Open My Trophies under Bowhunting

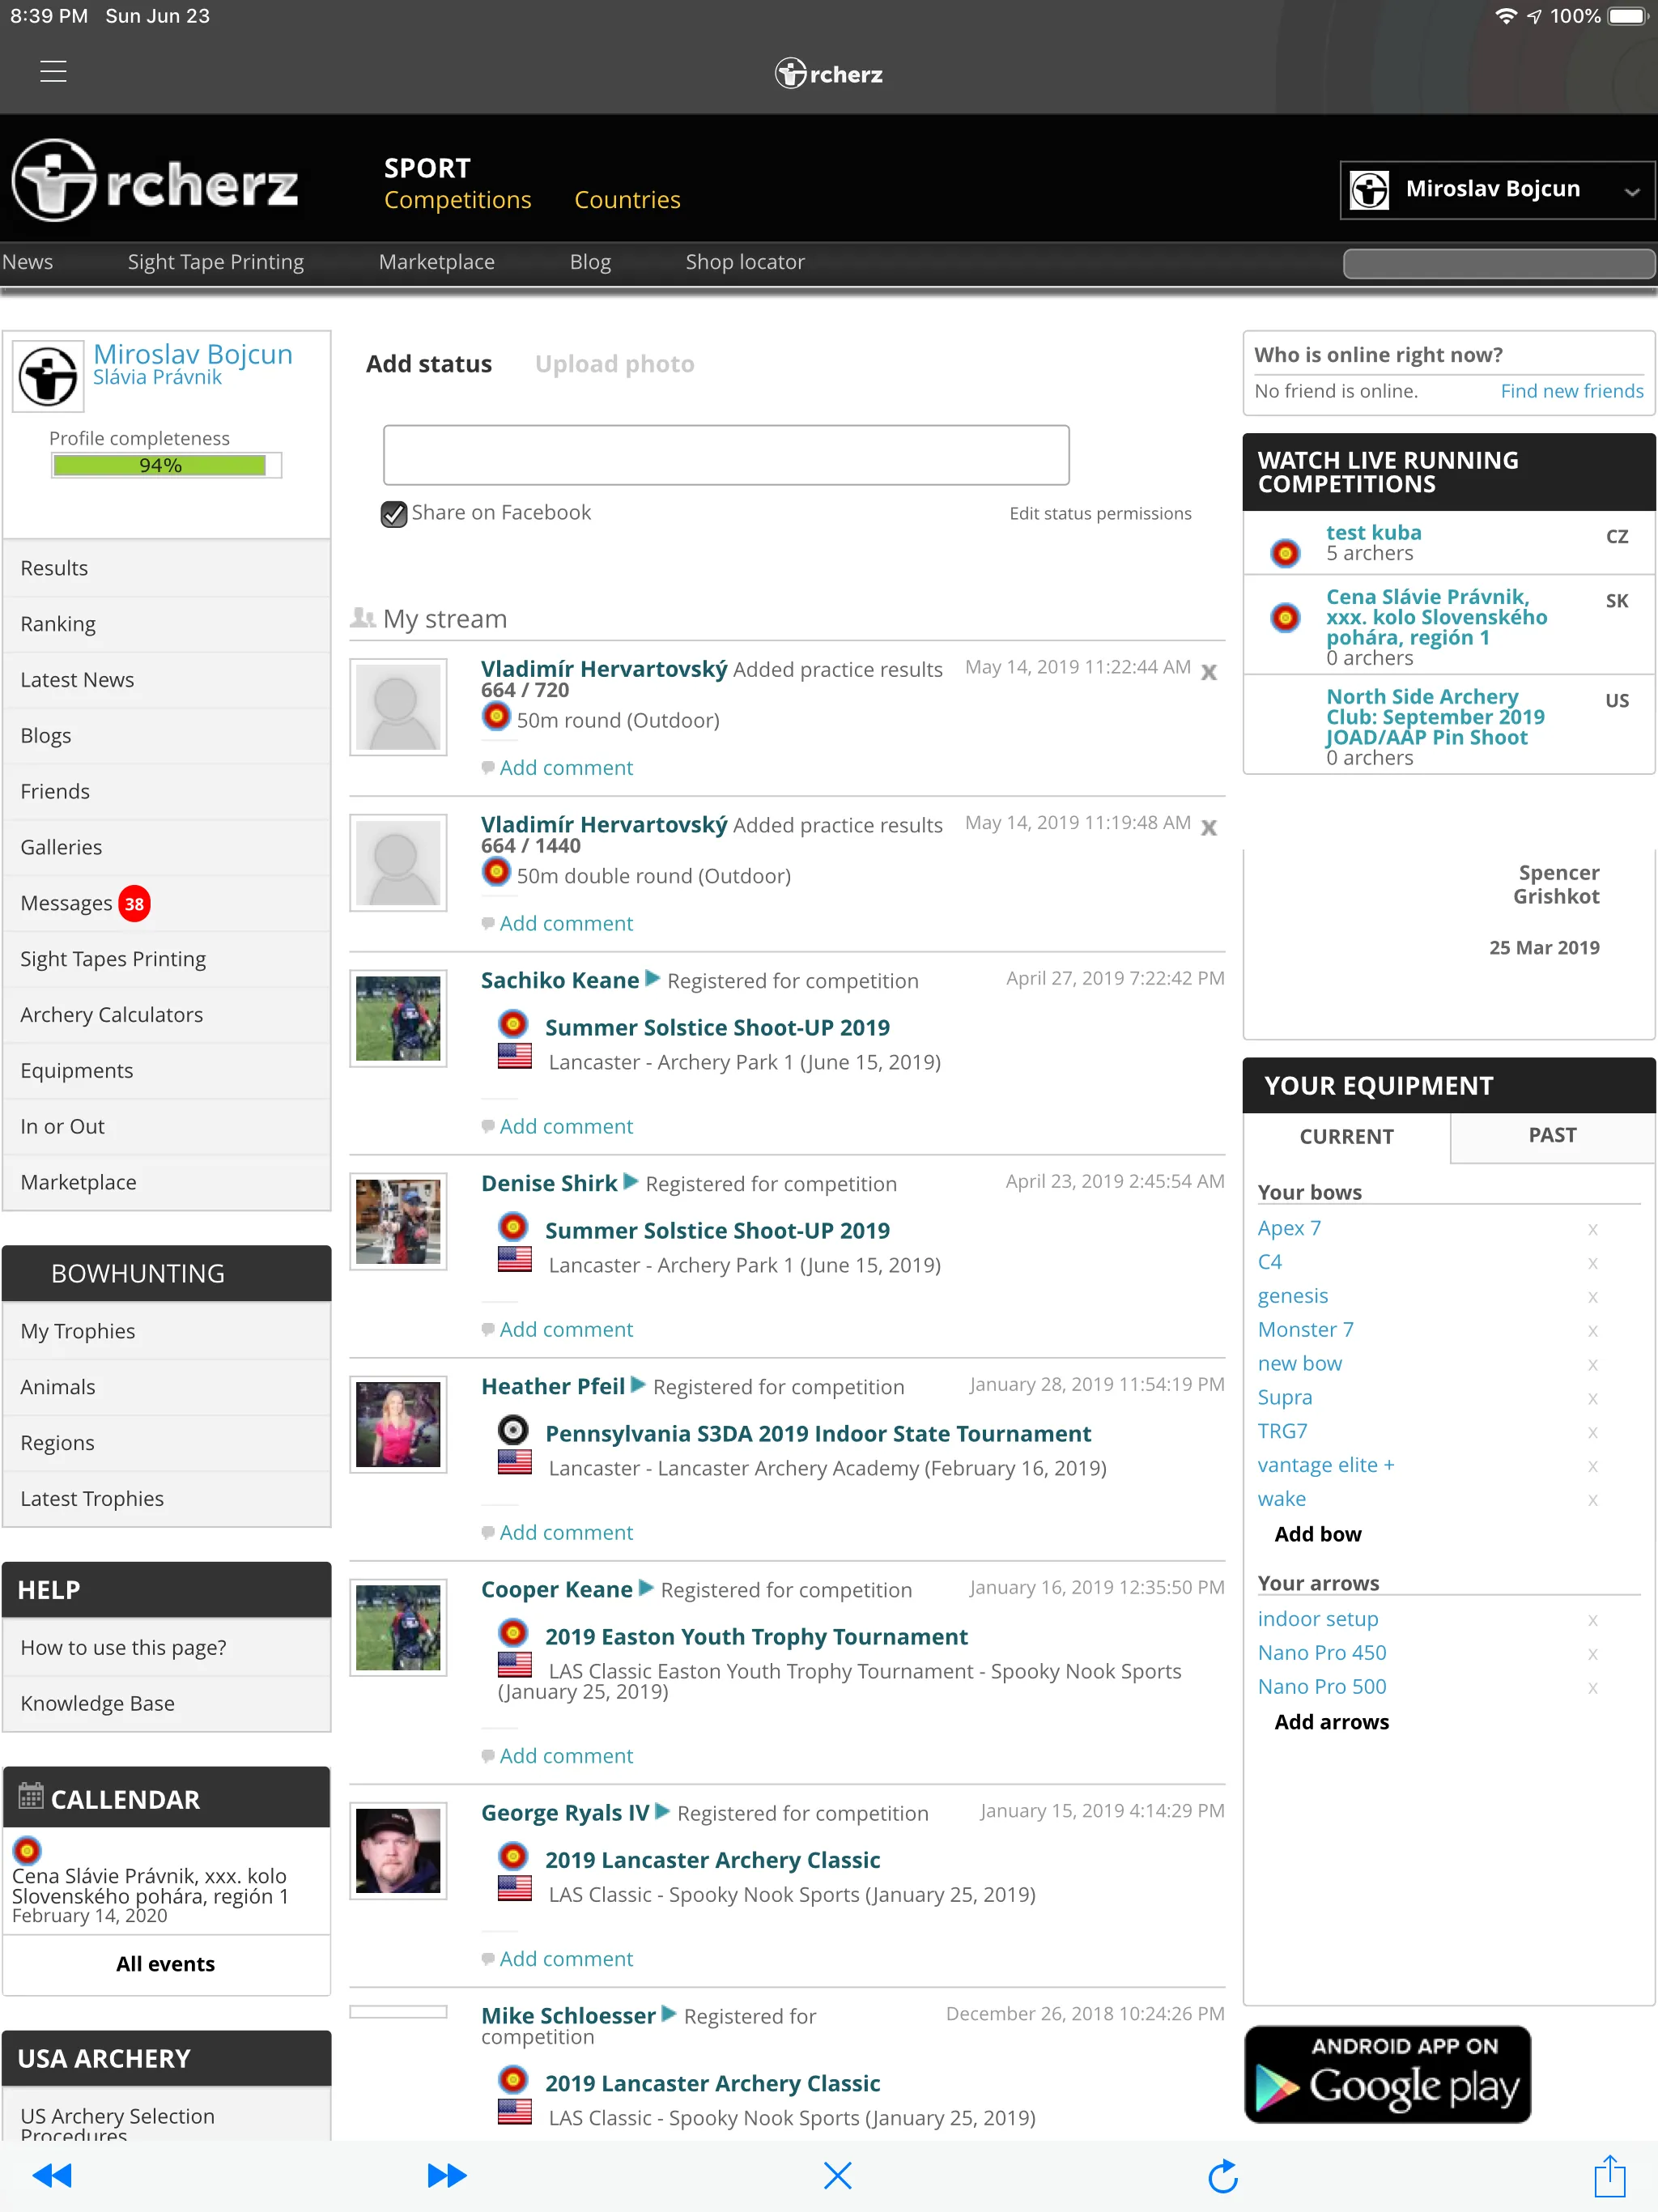[166, 1331]
